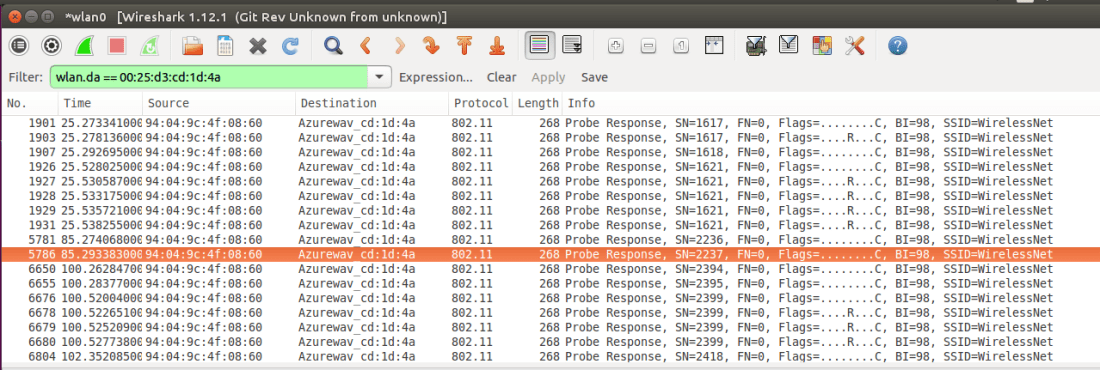Reset text zoom to normal size
This screenshot has height=370, width=1100.
click(x=680, y=46)
